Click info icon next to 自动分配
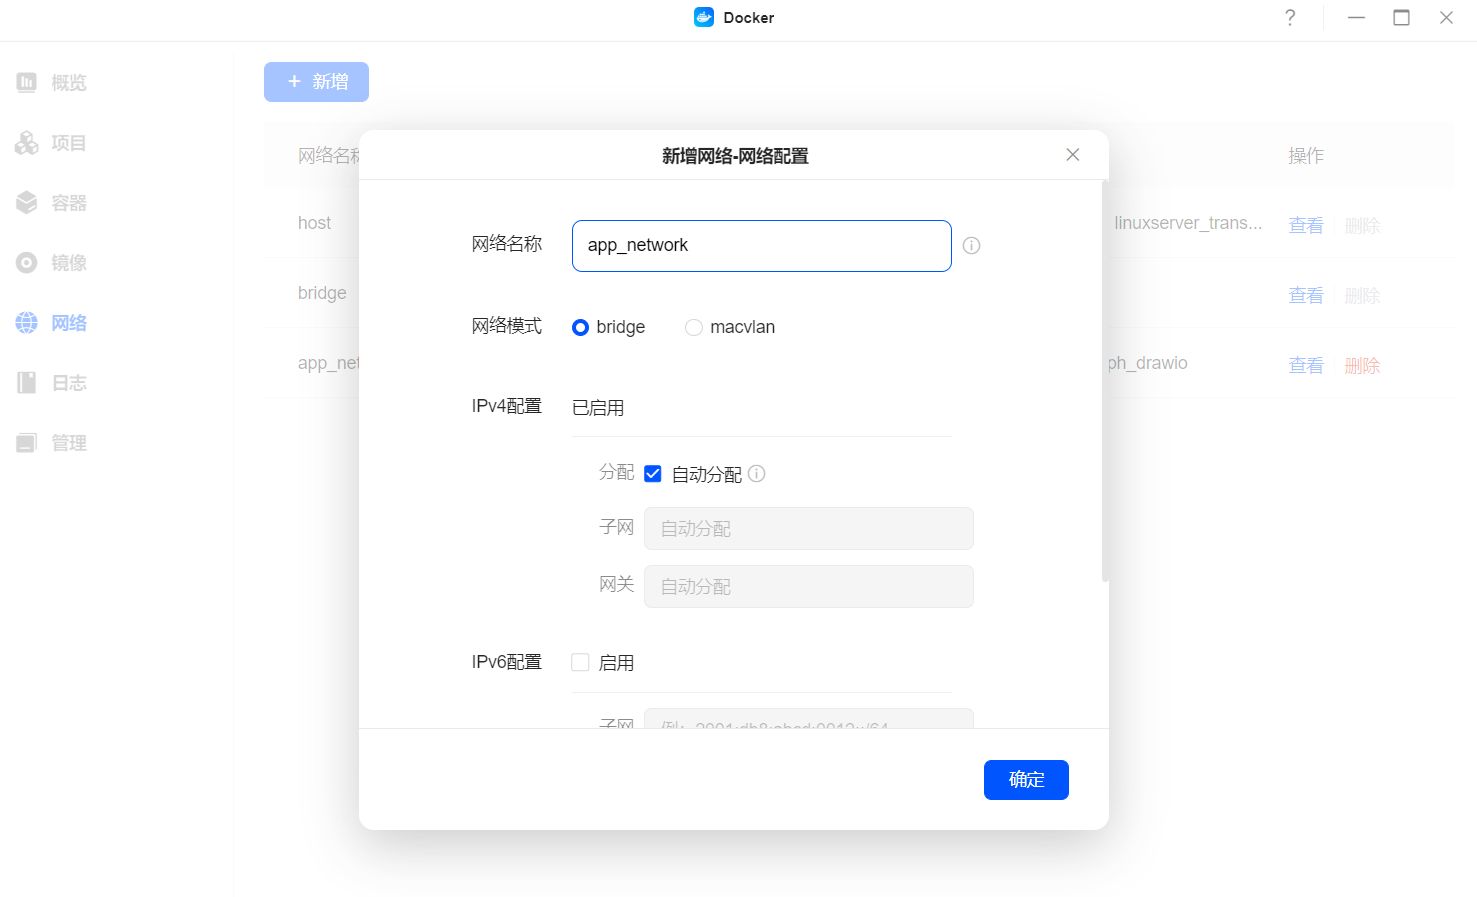Image resolution: width=1477 pixels, height=897 pixels. [x=757, y=474]
